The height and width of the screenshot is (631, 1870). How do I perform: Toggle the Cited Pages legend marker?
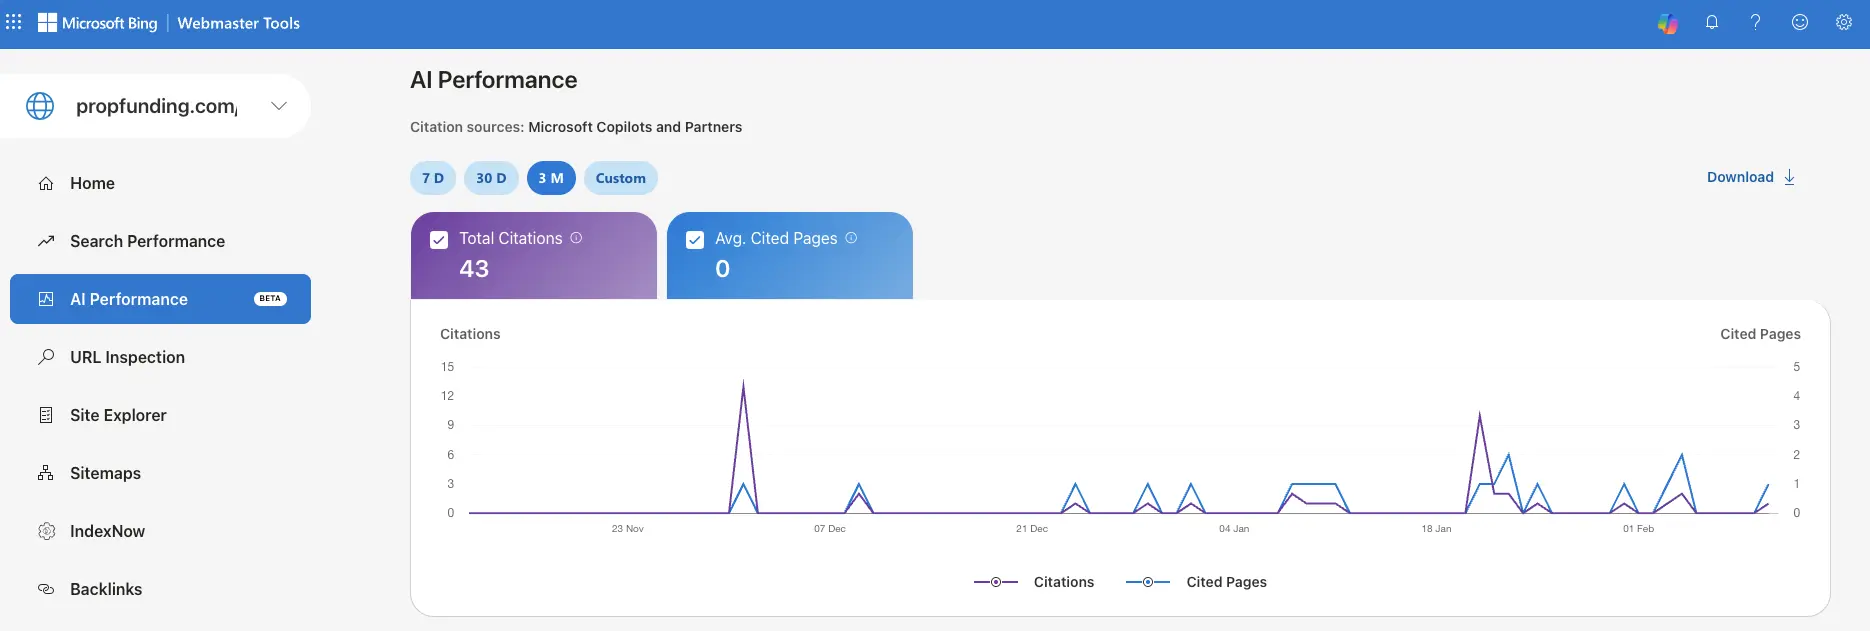click(x=1148, y=582)
